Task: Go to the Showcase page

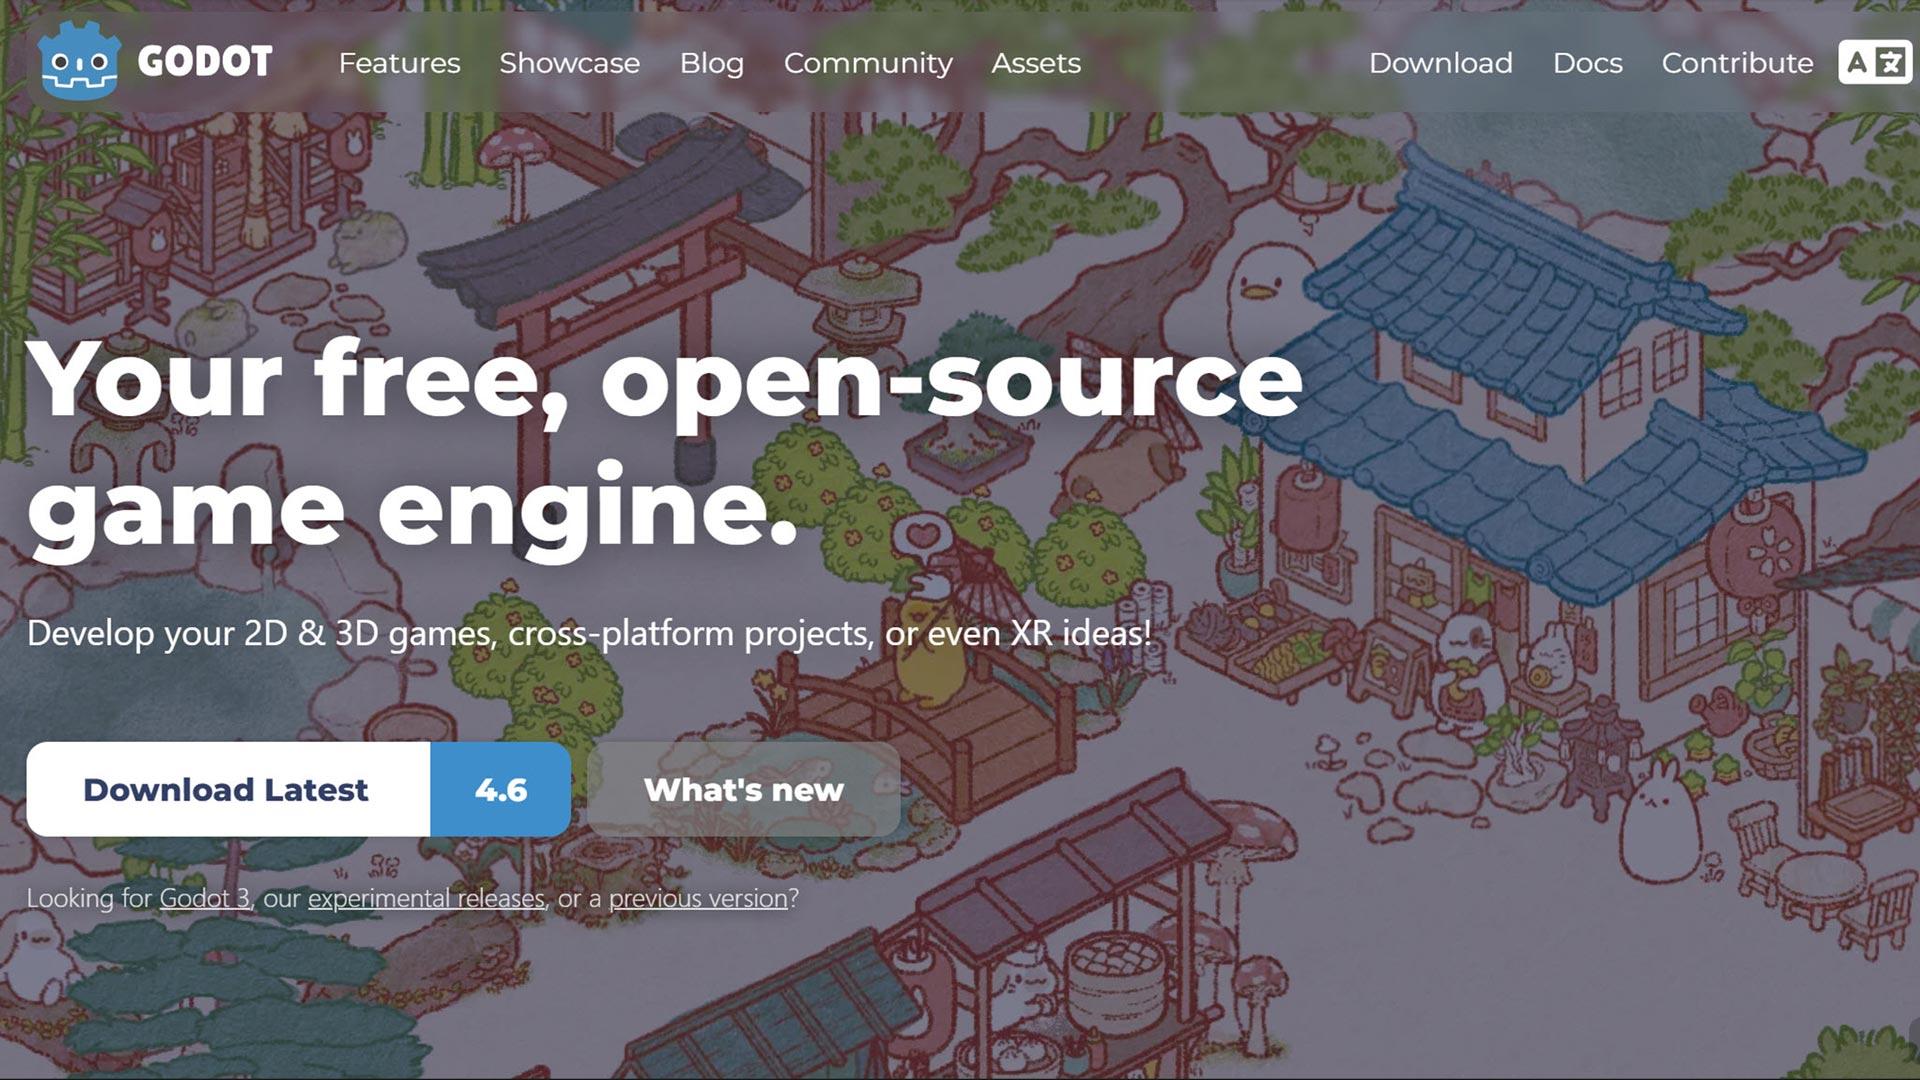Action: (x=569, y=63)
